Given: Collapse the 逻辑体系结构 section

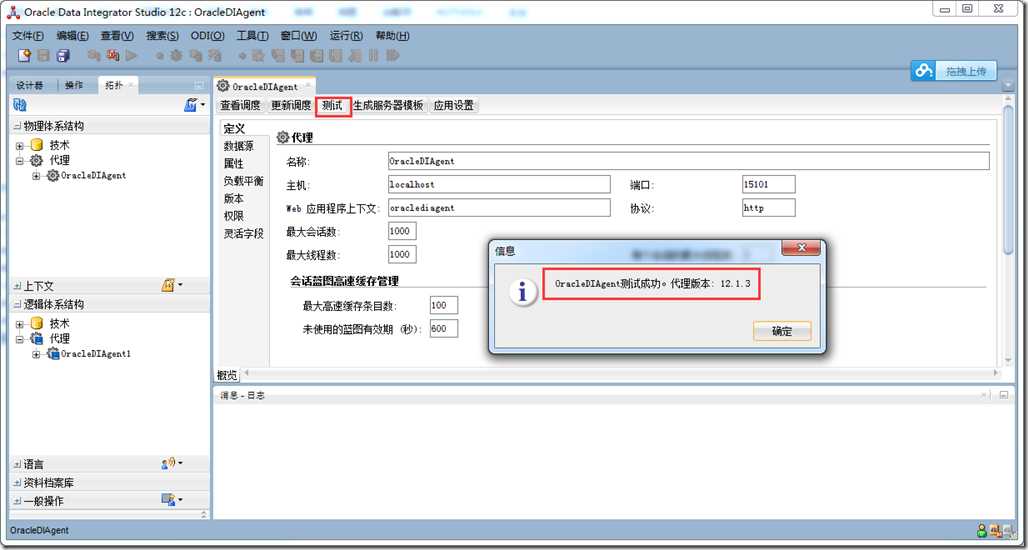Looking at the screenshot, I should 17,305.
